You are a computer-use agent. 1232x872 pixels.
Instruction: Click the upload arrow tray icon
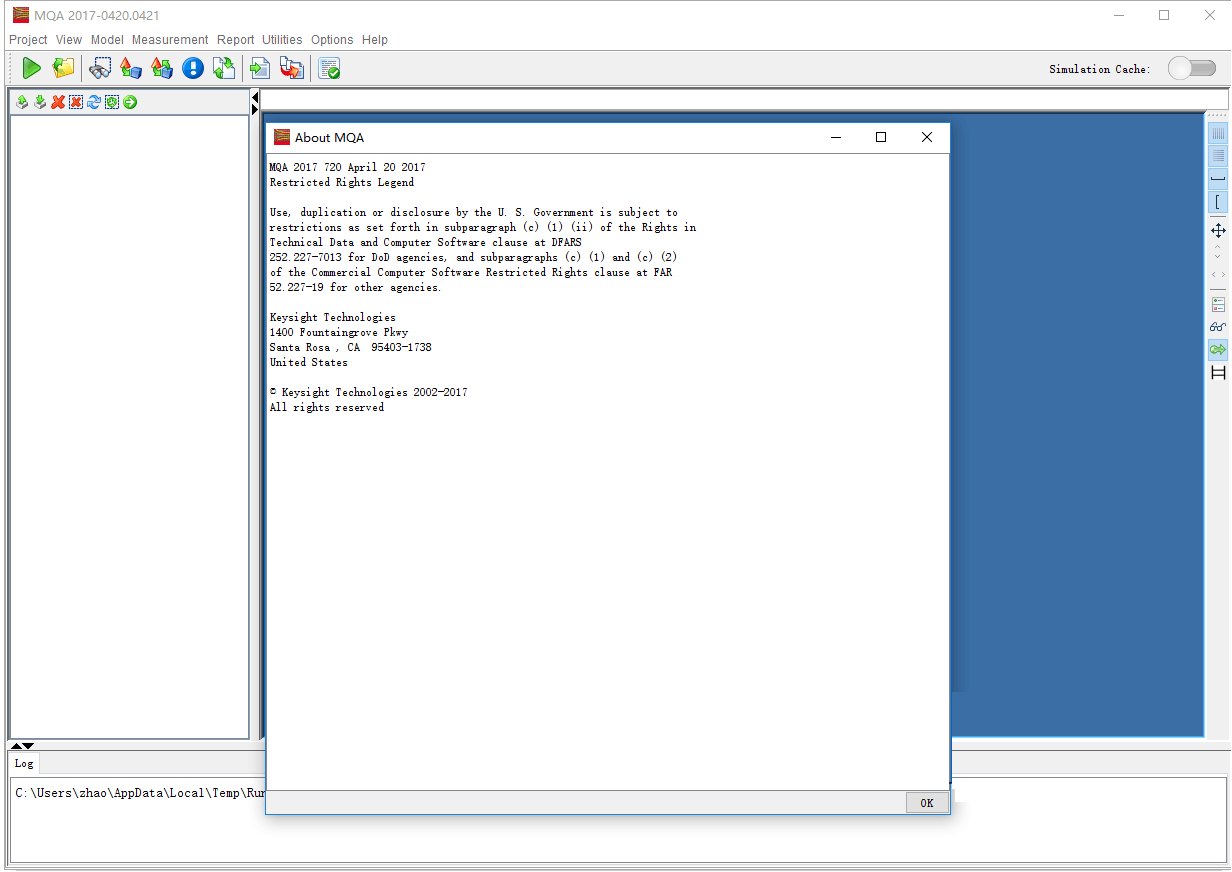22,102
